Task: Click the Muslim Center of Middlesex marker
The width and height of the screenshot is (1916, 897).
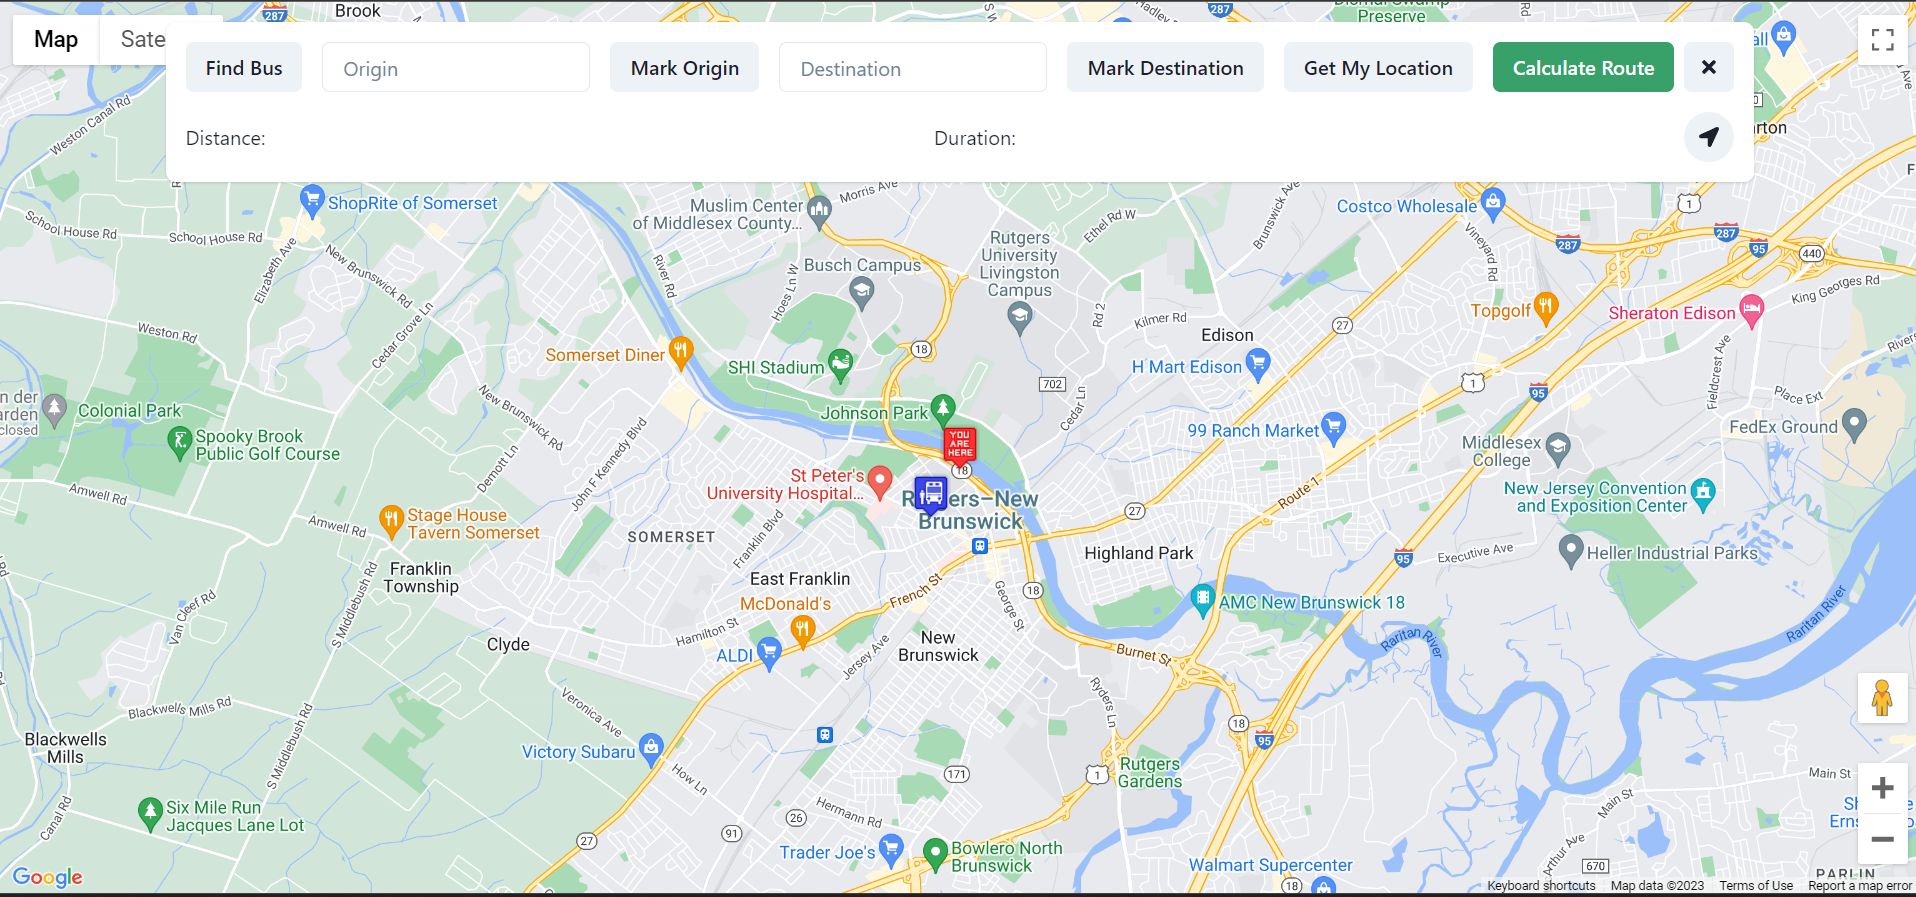Action: [x=819, y=211]
